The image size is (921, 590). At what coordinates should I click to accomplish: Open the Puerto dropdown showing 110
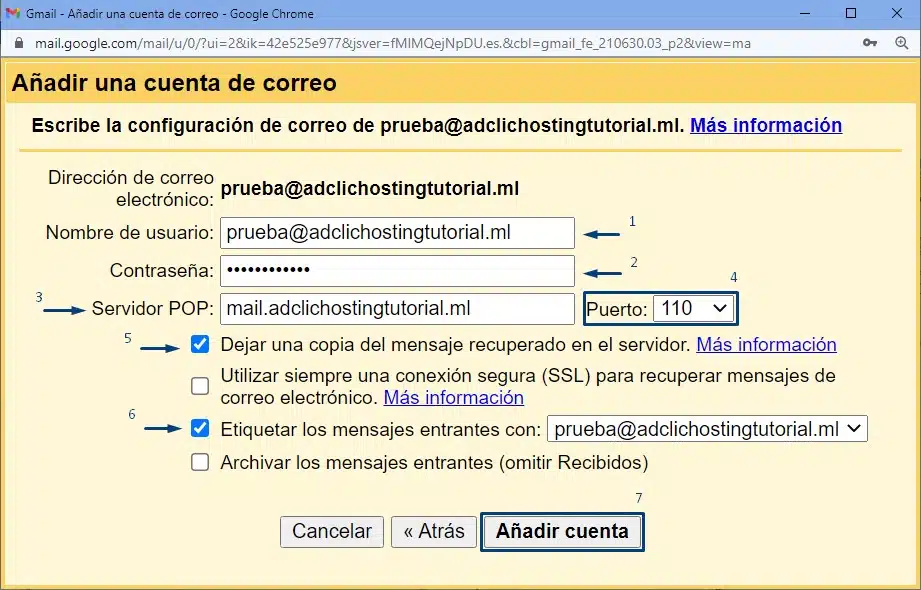[x=694, y=308]
